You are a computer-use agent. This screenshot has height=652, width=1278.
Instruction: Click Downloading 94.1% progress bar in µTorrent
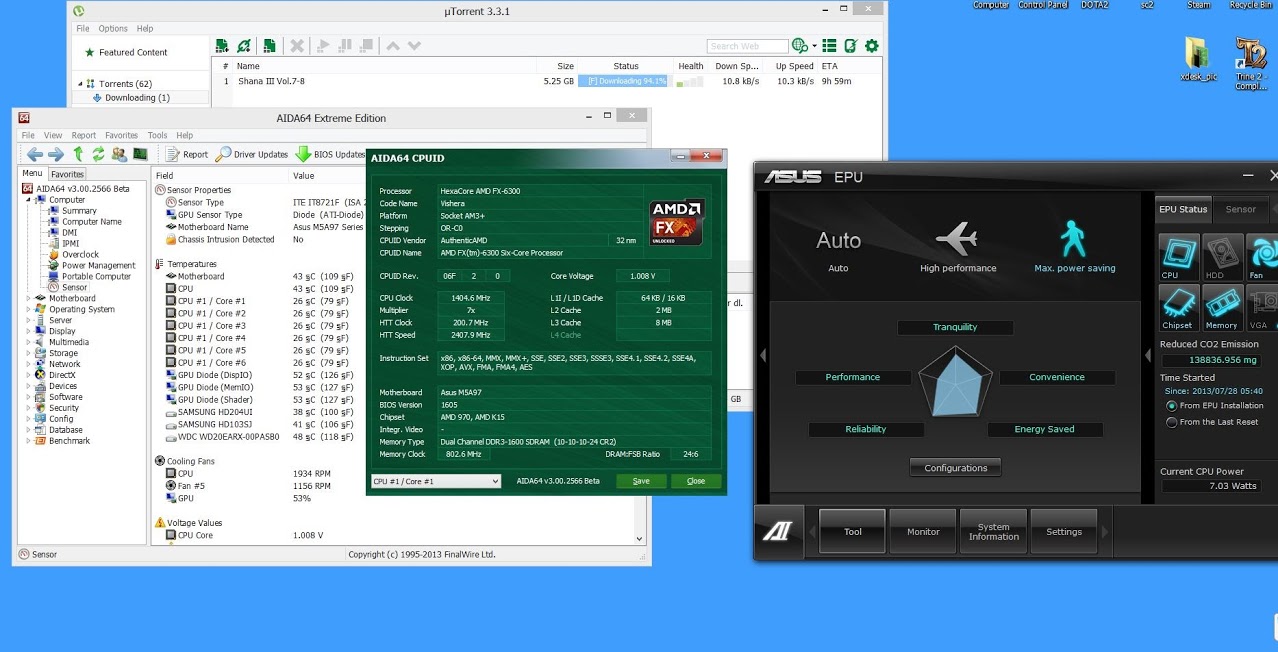(623, 81)
